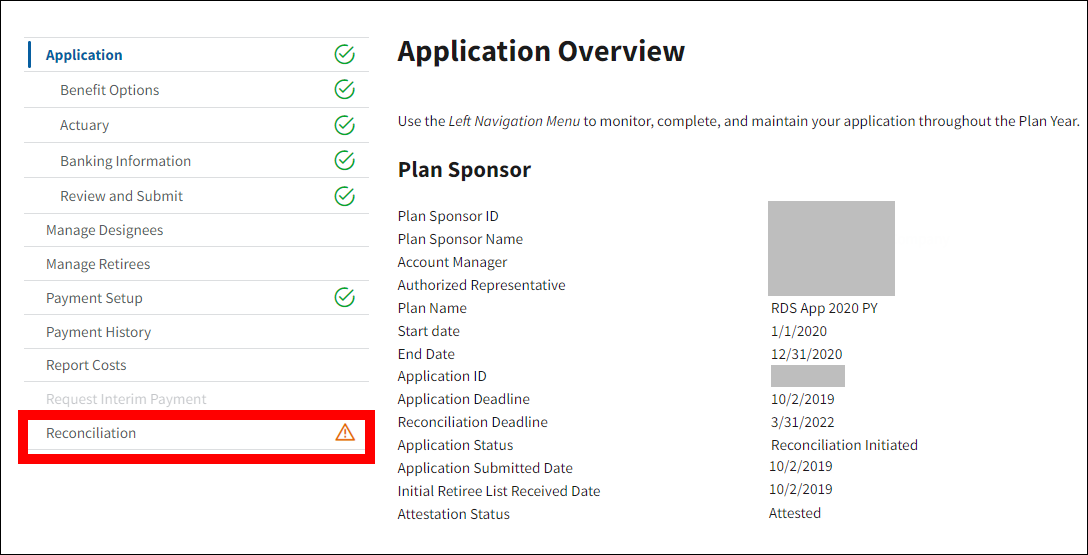The image size is (1088, 555).
Task: Click the green checkmark beside Application
Action: tap(344, 55)
